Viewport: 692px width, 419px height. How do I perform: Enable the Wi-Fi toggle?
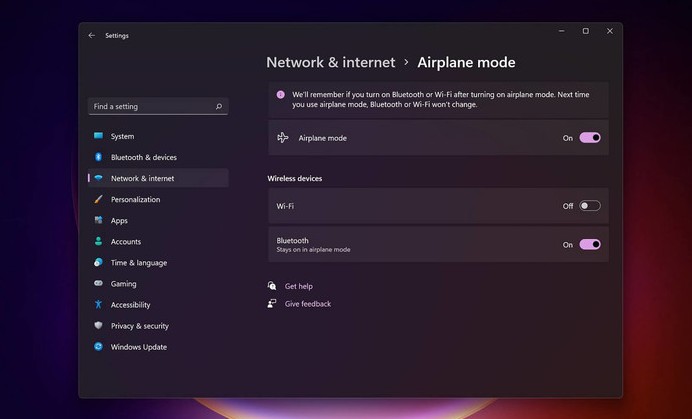(x=590, y=206)
